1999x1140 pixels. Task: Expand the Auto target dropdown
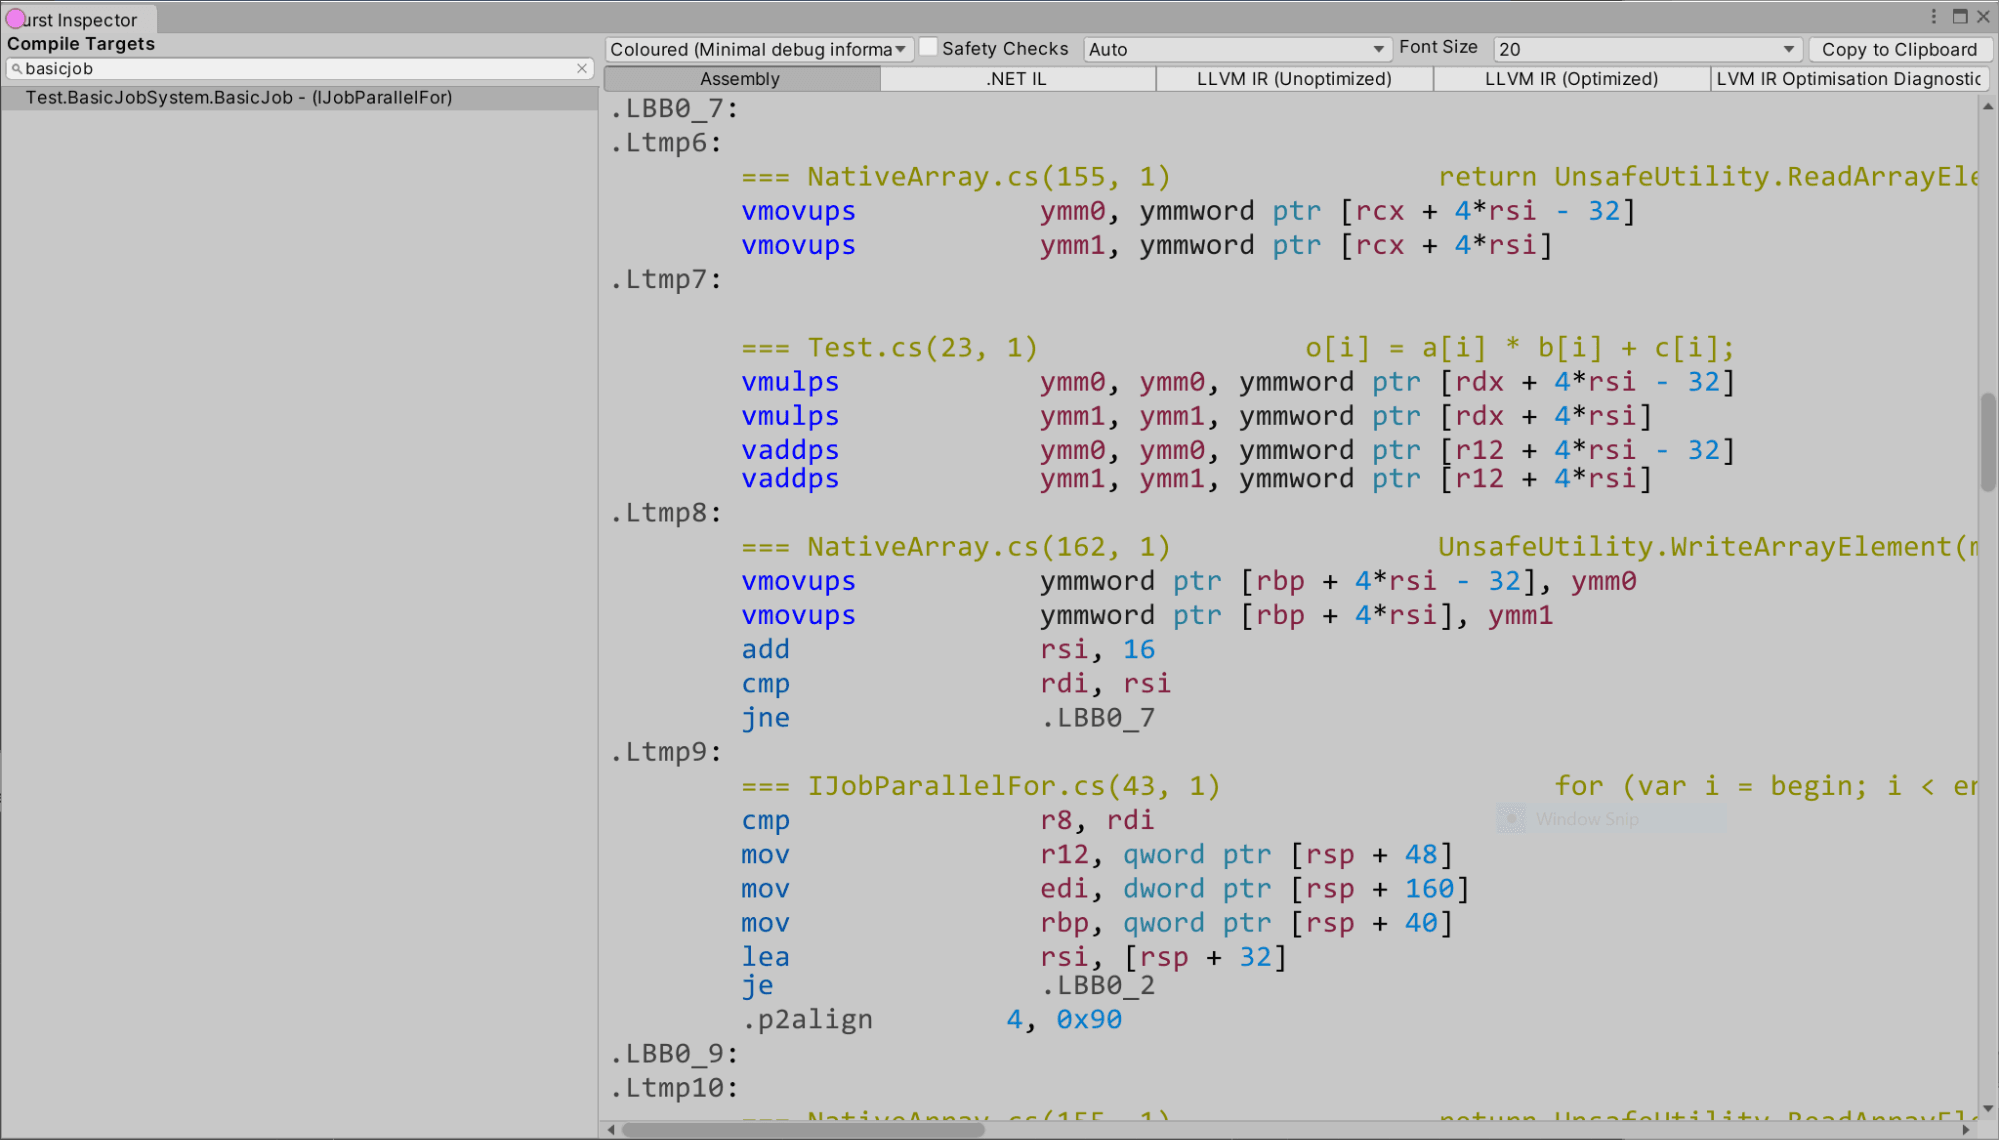(1237, 49)
